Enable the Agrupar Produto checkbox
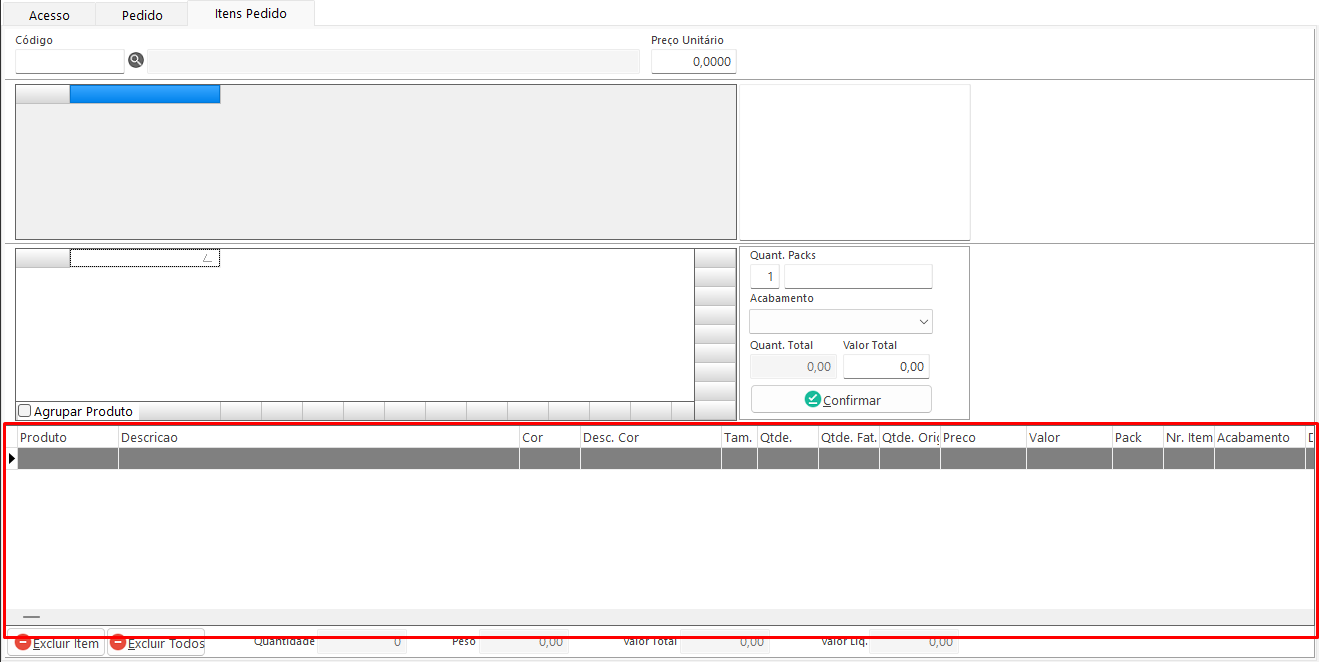This screenshot has width=1319, height=662. [x=25, y=411]
